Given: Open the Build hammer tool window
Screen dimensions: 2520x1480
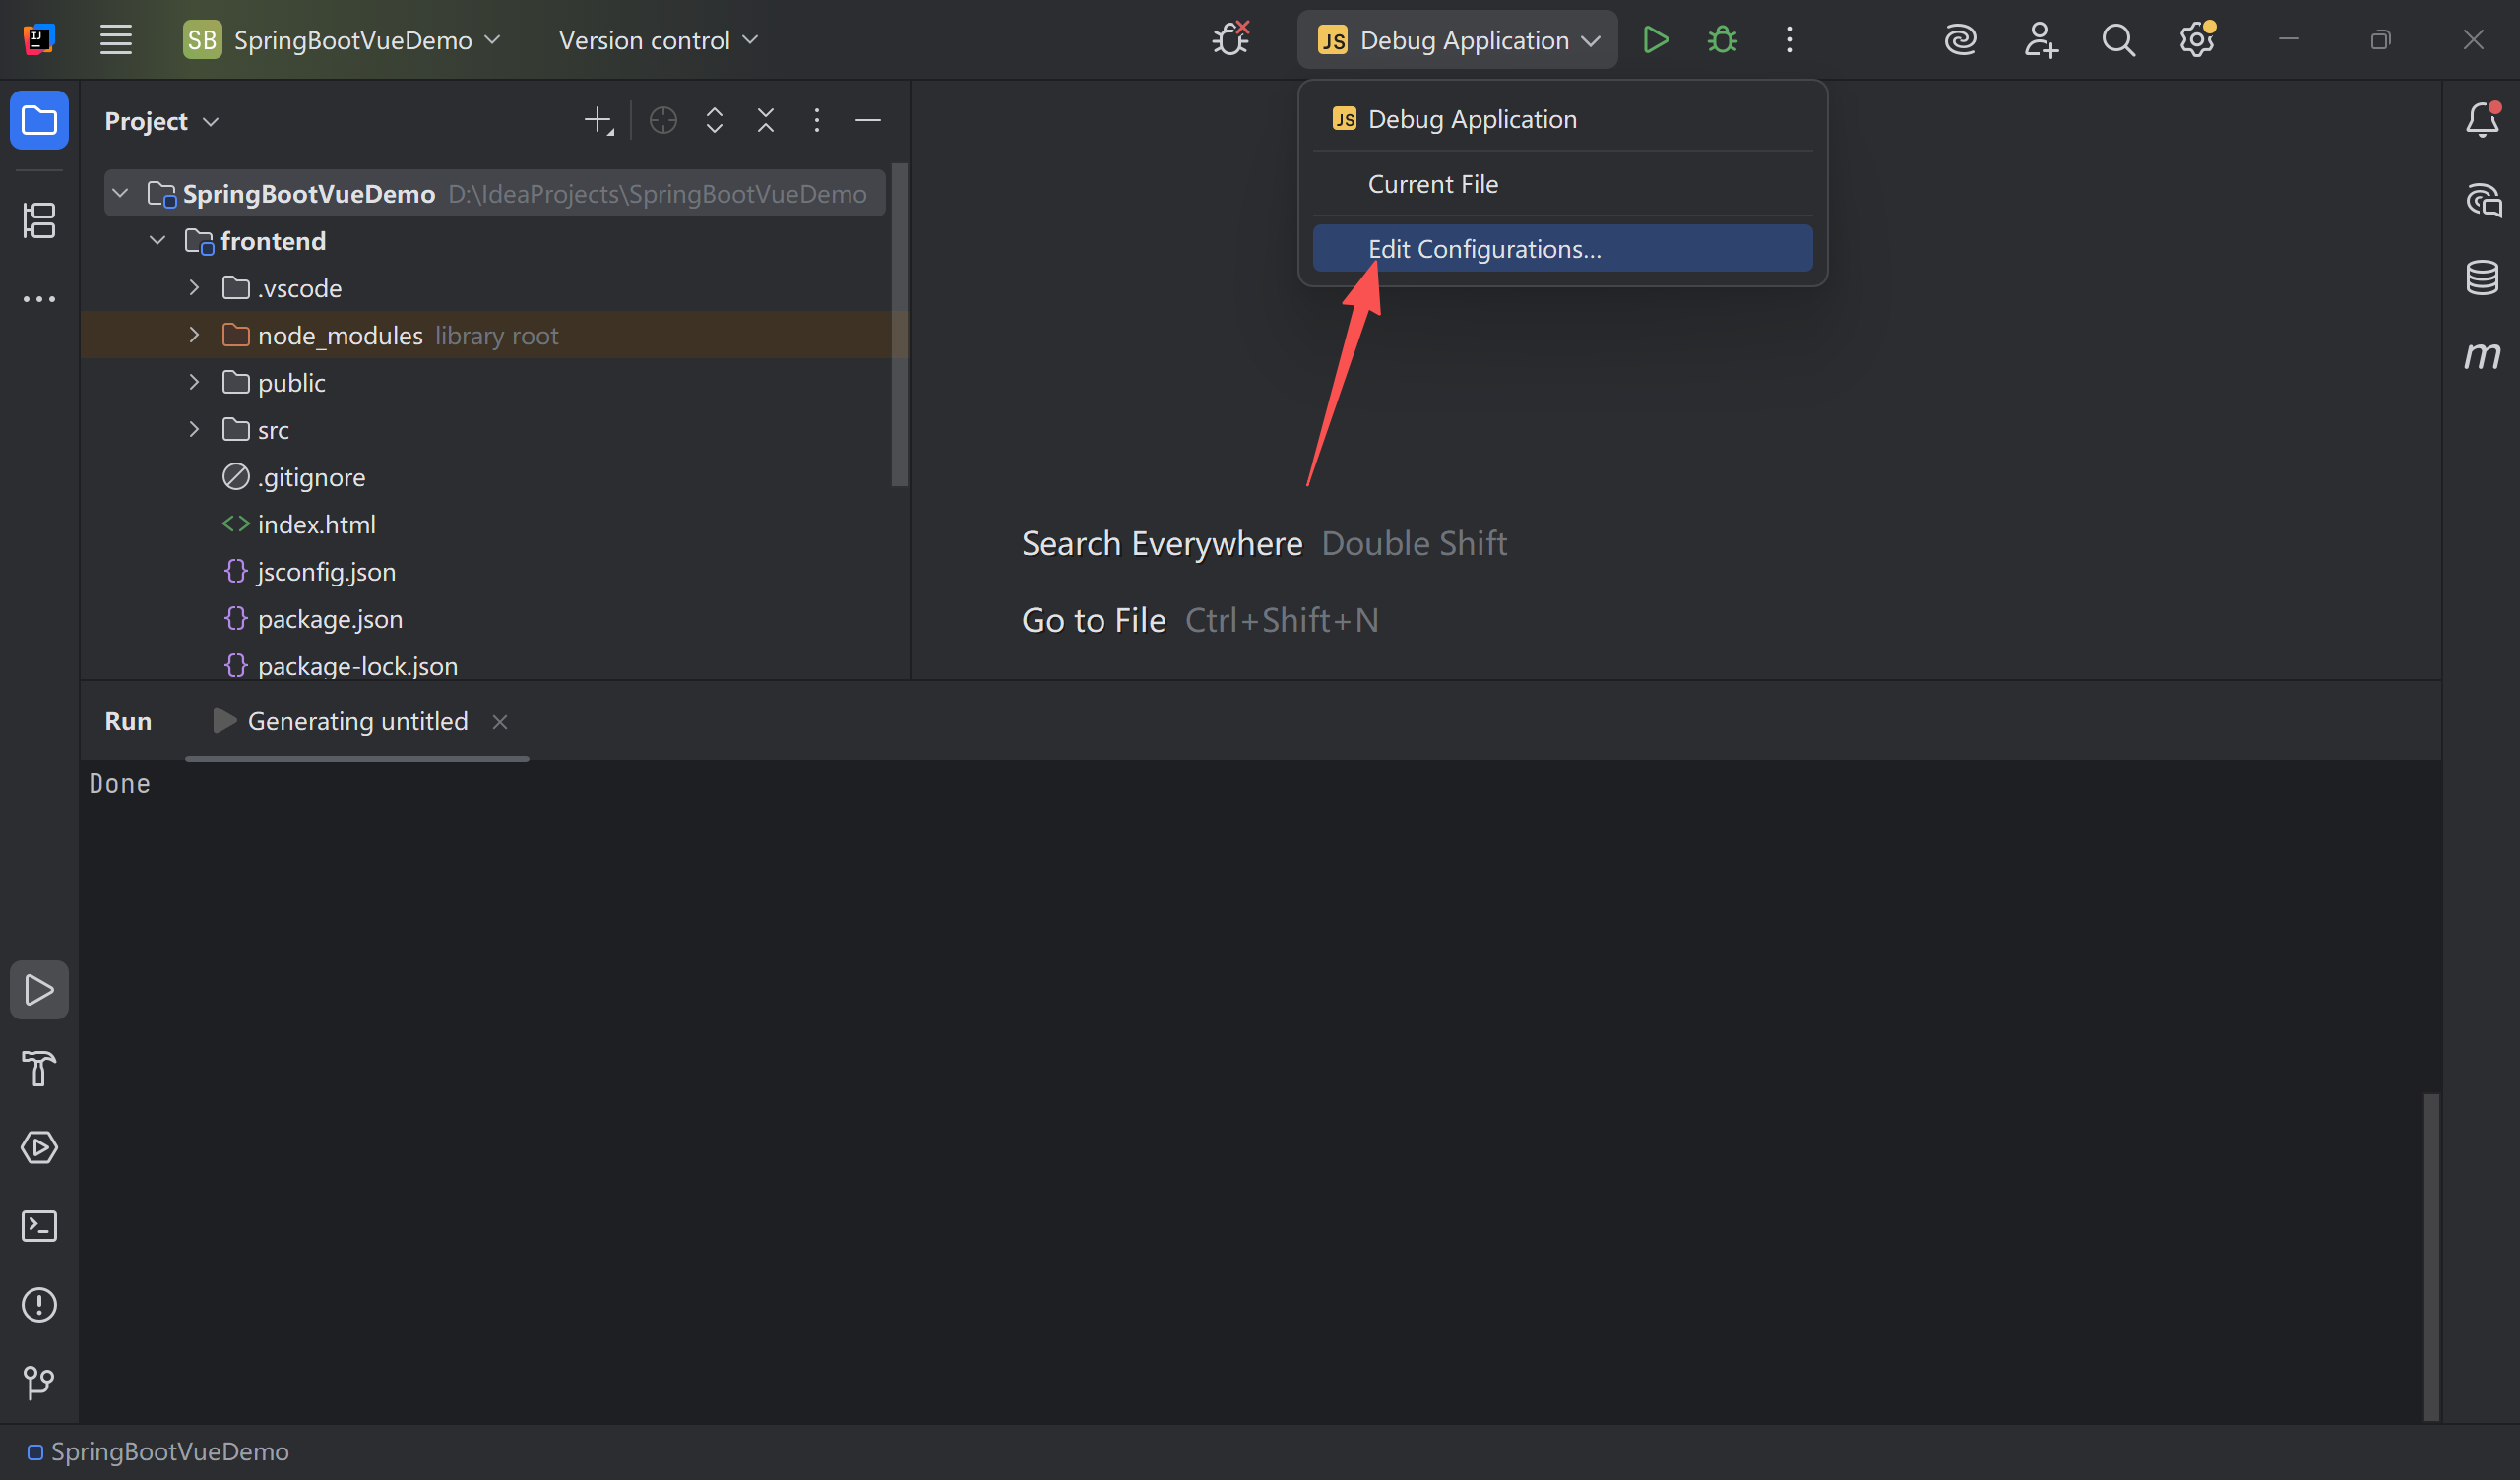Looking at the screenshot, I should point(39,1068).
